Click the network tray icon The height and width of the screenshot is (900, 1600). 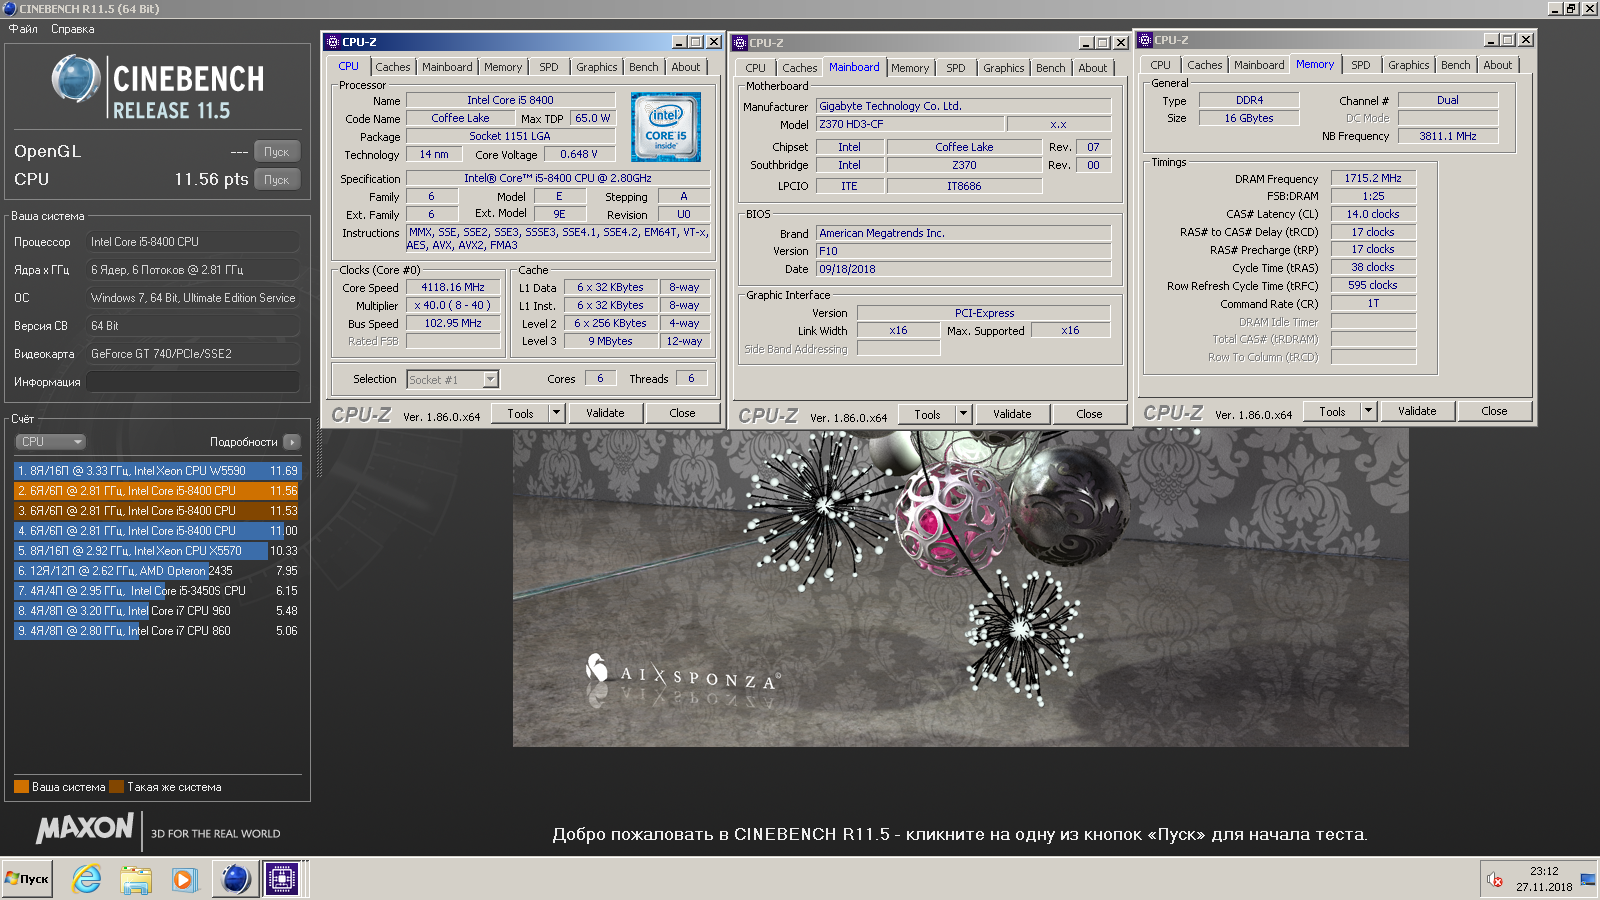click(x=1588, y=880)
